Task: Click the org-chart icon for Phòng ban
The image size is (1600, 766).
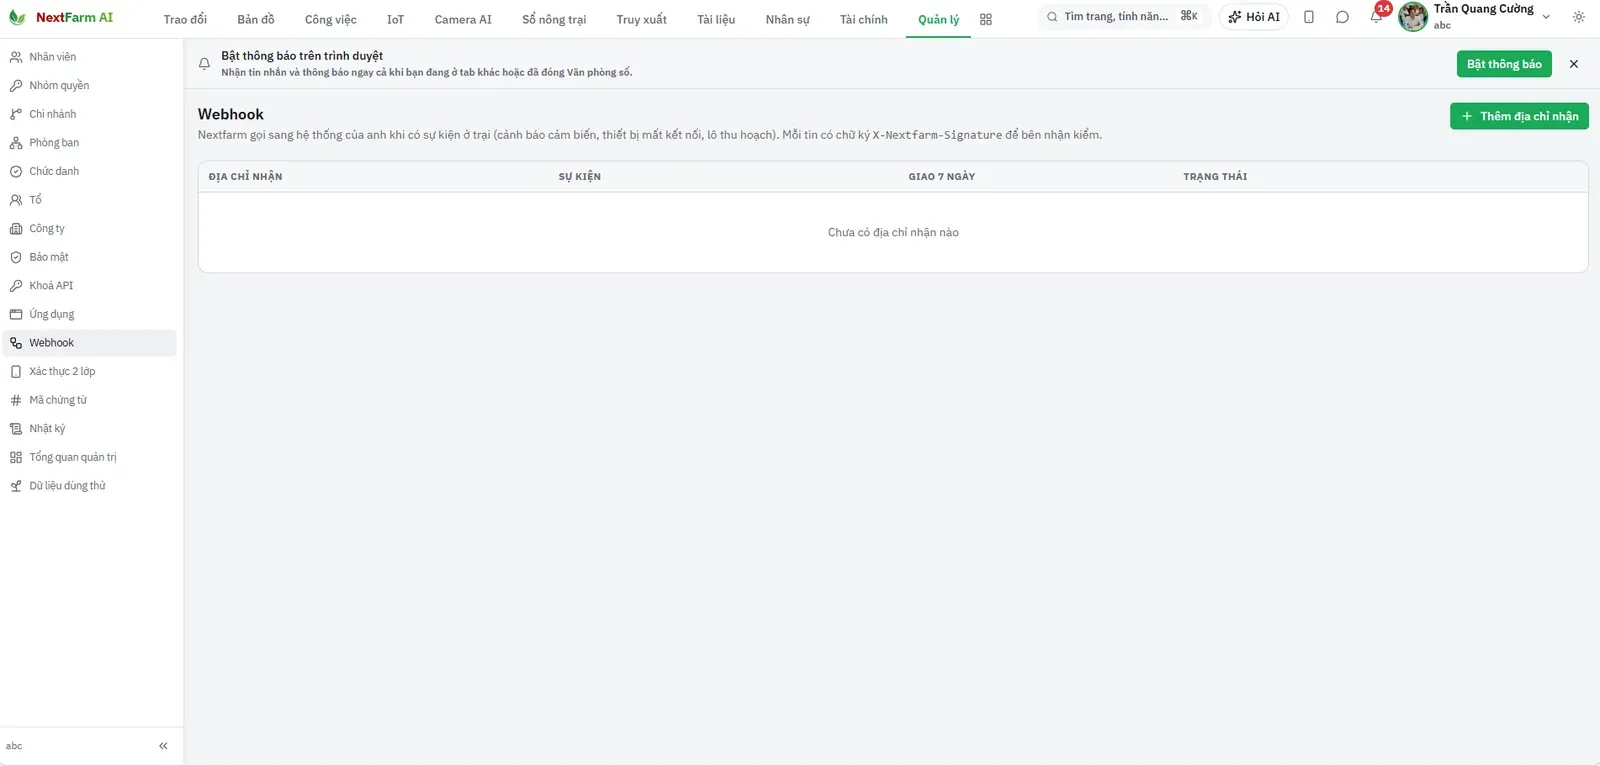Action: (16, 143)
